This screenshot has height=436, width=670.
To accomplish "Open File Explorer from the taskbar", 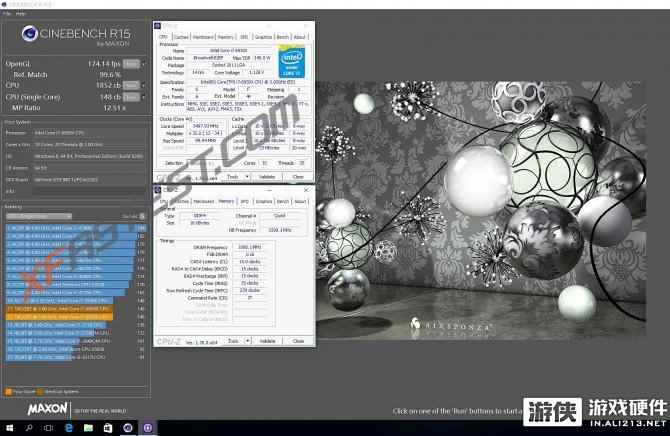I will click(88, 428).
